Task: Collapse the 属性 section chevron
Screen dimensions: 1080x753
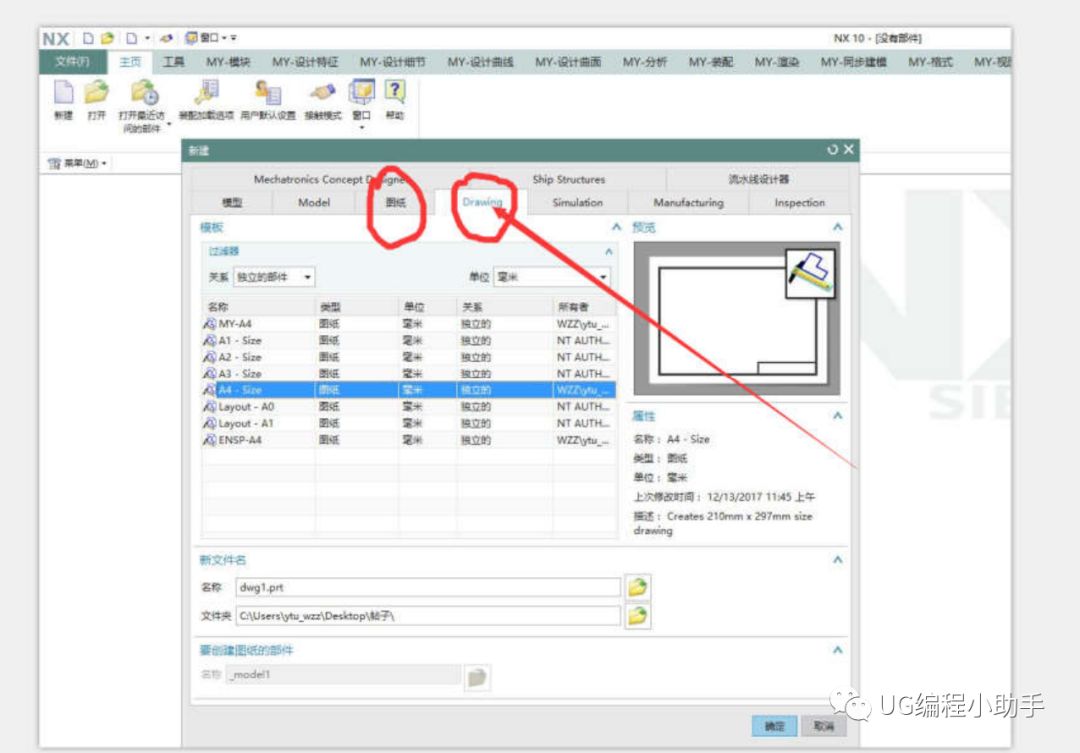Action: tap(838, 415)
